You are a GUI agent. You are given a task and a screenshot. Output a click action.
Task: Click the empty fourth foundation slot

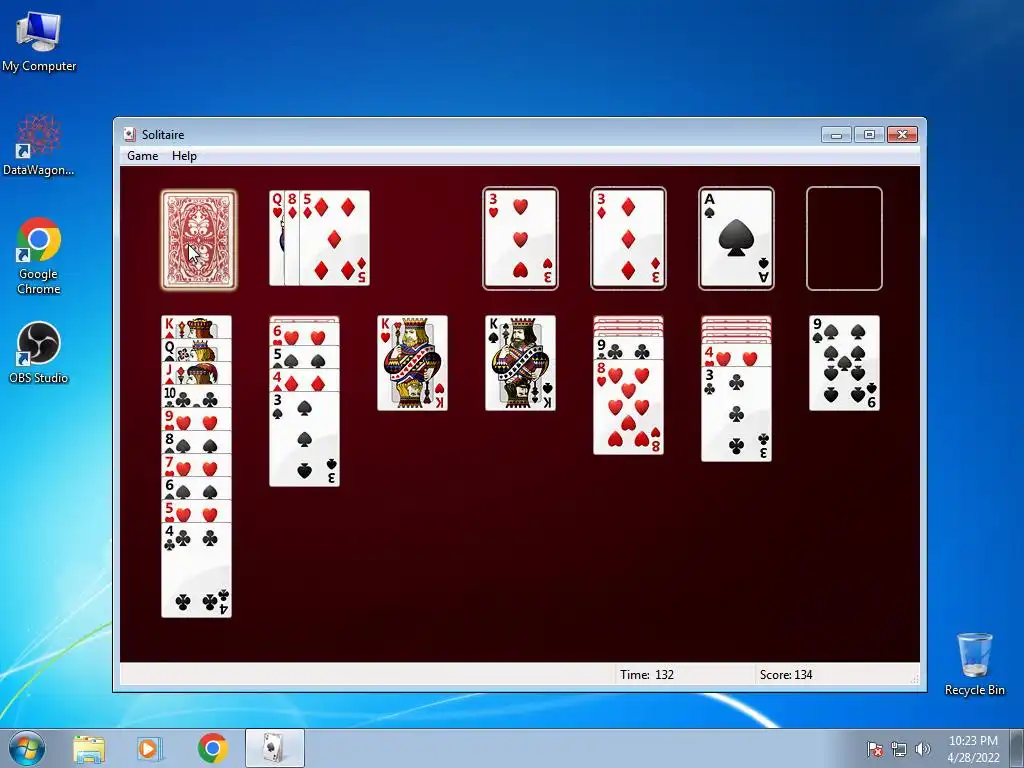coord(844,238)
